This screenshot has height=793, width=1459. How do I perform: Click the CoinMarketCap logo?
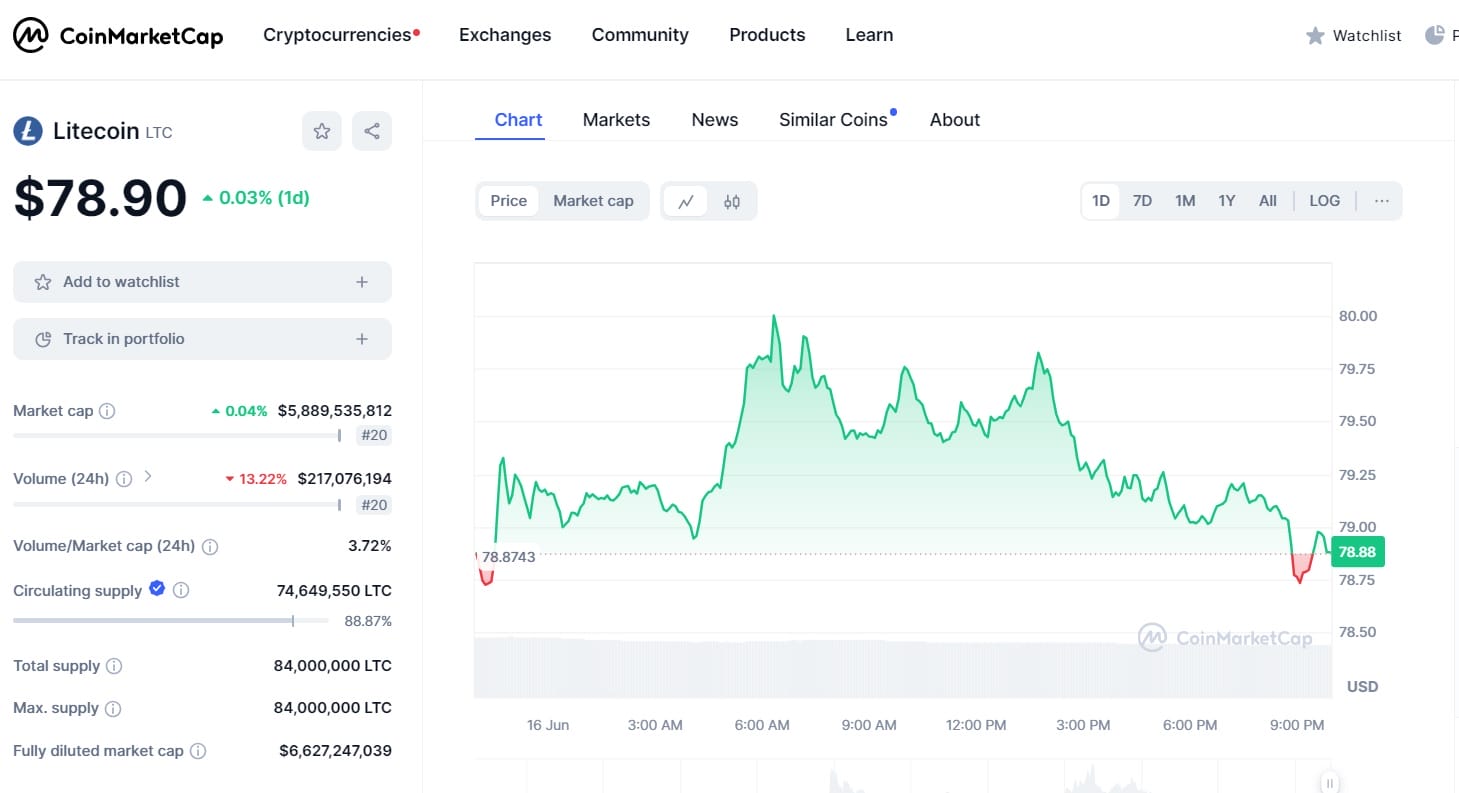point(118,36)
